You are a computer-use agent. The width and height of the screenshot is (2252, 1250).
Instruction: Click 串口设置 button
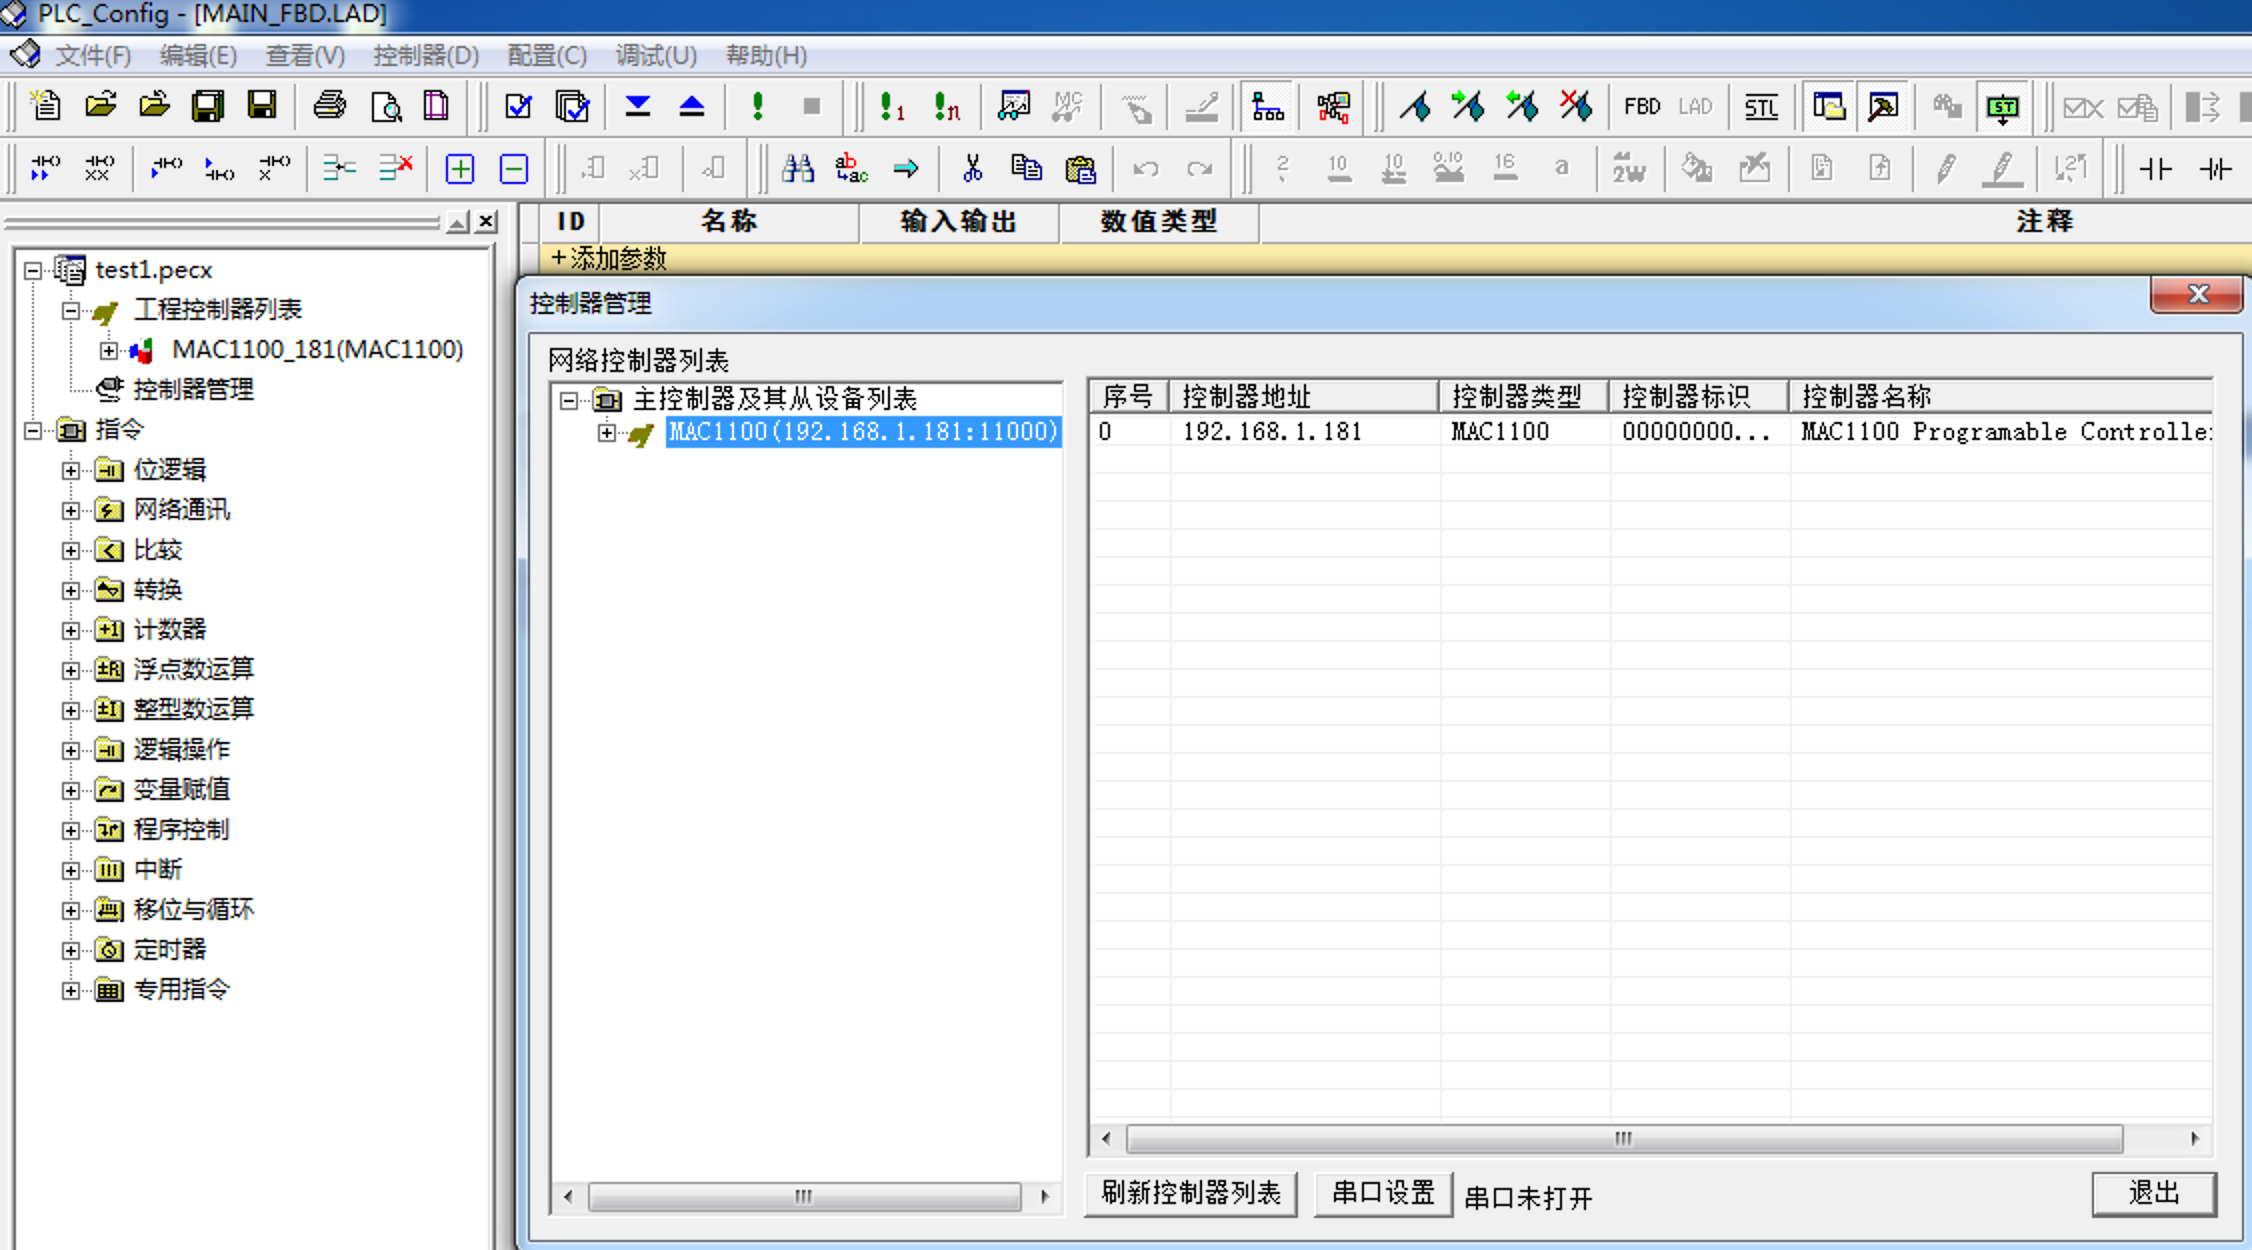pos(1383,1193)
